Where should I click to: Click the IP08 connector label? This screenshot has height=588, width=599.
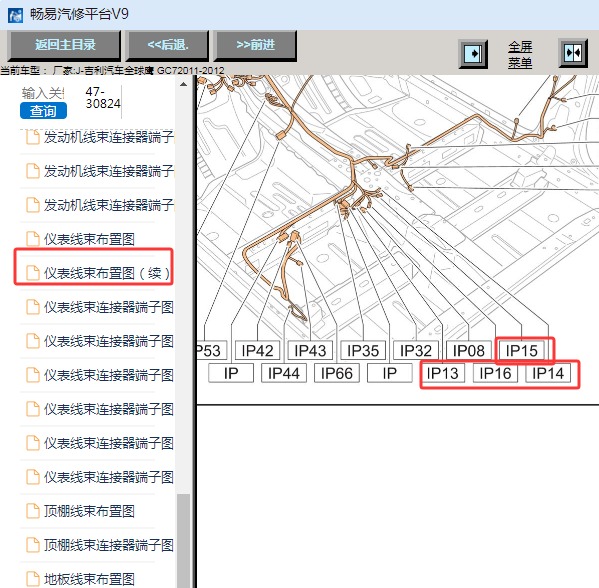[x=468, y=350]
